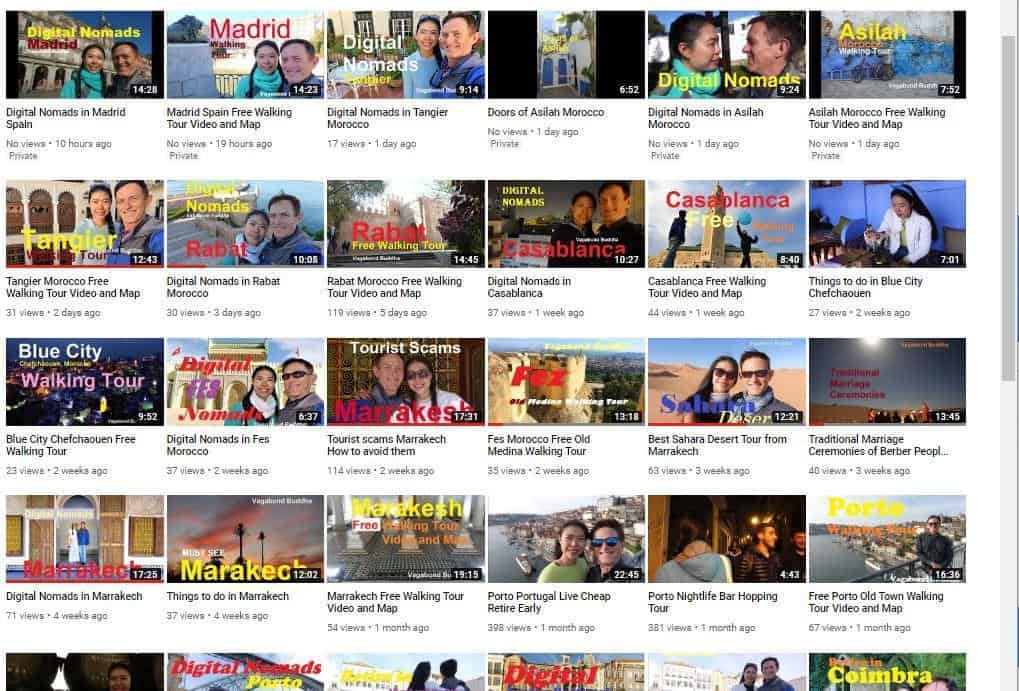Play the Asilah Morocco Free Walking Tour thumbnail

(887, 55)
